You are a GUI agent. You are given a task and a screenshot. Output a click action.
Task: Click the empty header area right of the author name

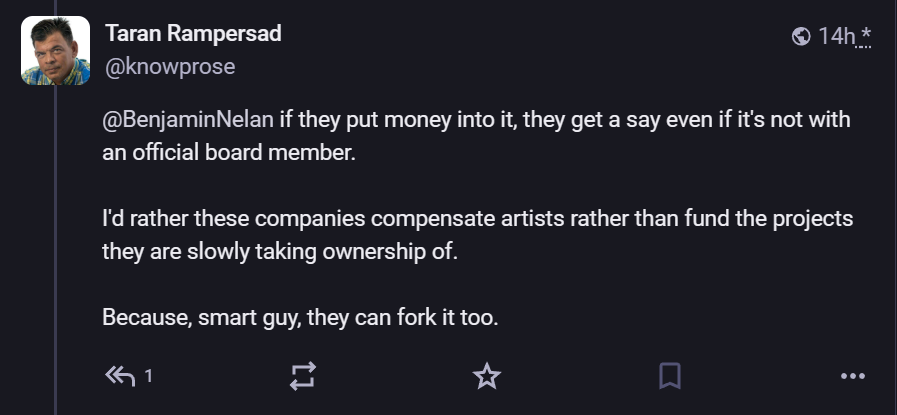click(x=535, y=34)
